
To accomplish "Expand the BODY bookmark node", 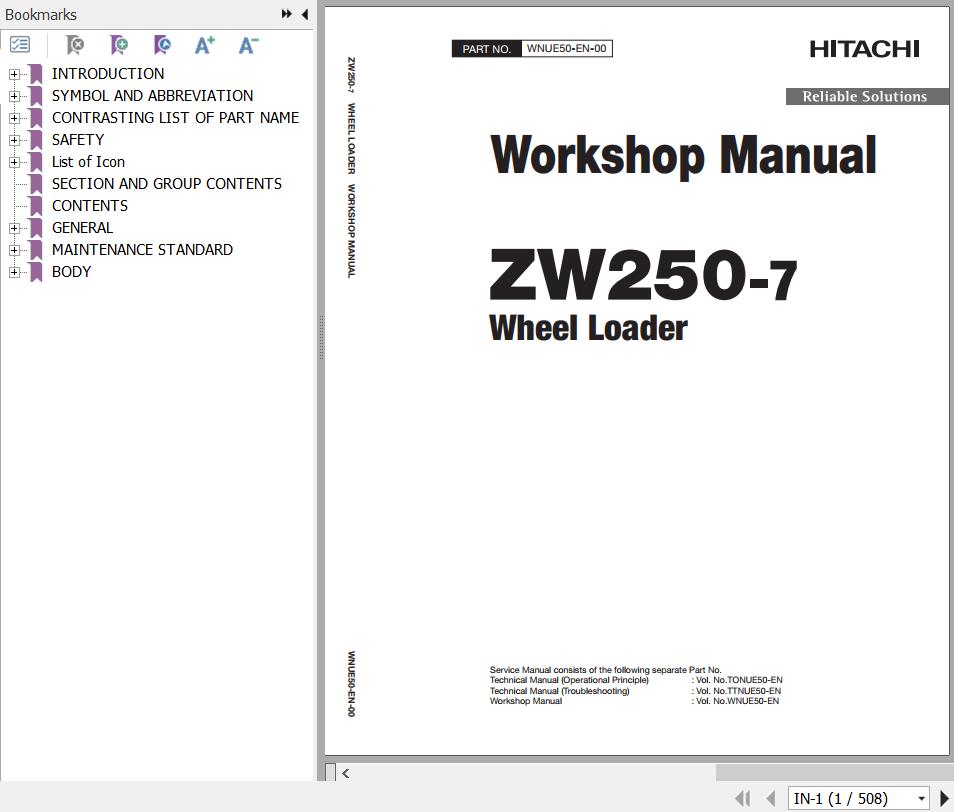I will [x=14, y=272].
